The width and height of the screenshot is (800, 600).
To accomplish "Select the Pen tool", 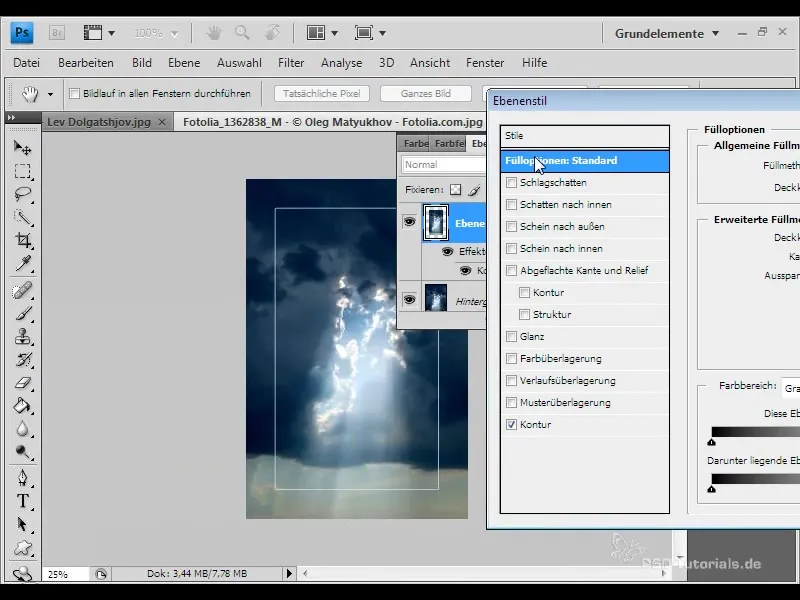I will pyautogui.click(x=22, y=478).
